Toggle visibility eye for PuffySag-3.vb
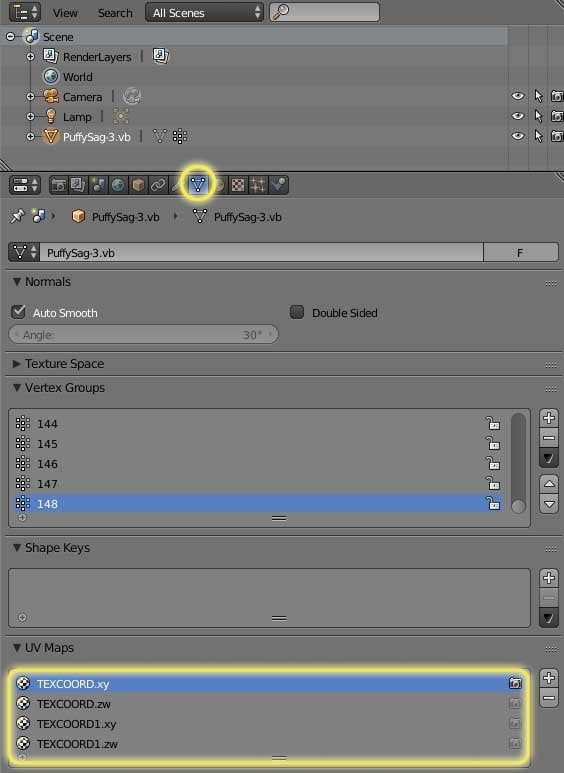This screenshot has width=564, height=773. click(x=518, y=136)
